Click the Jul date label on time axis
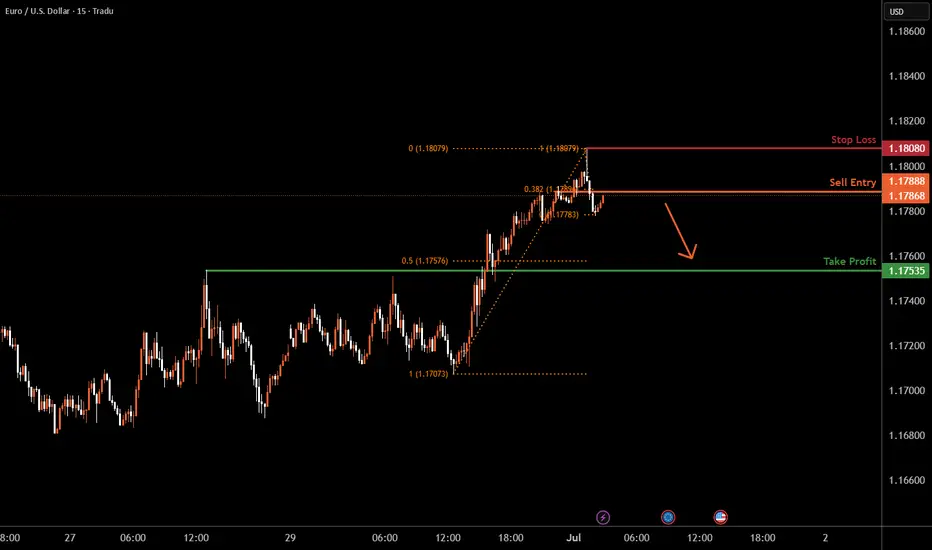Screen dimensions: 932x550 [574, 538]
